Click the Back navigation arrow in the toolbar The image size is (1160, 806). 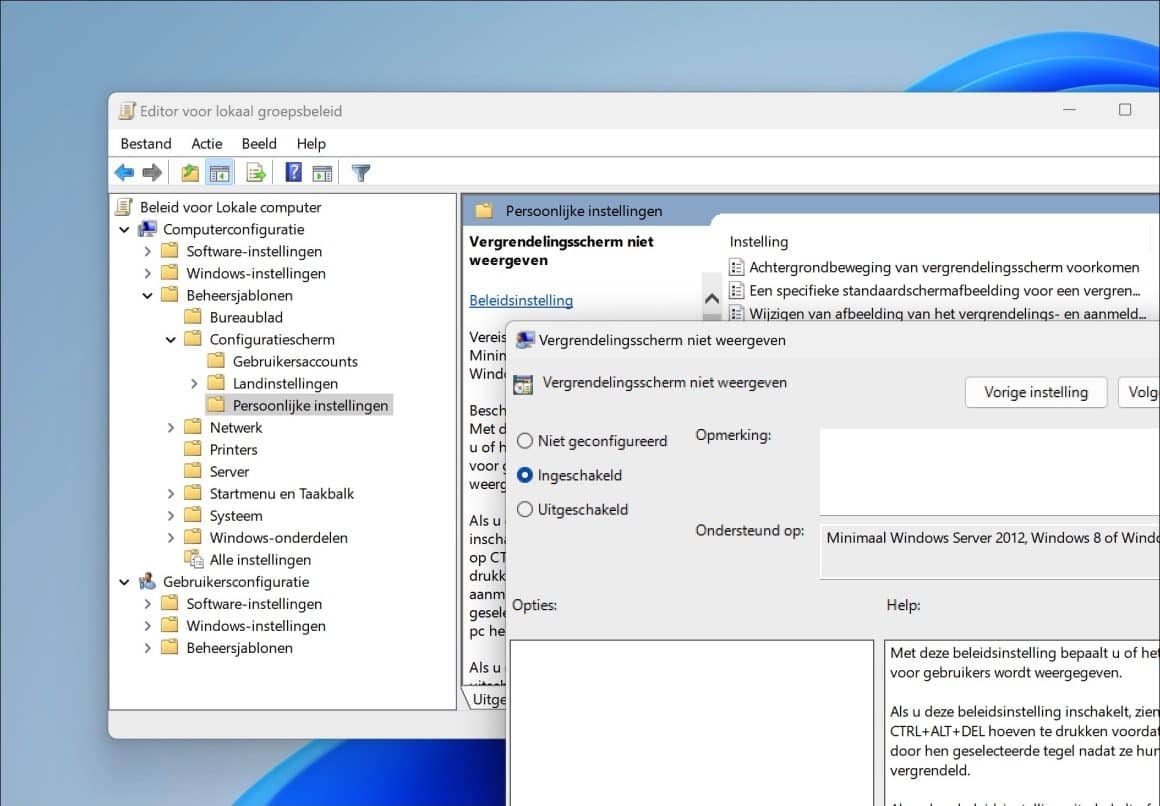(124, 172)
